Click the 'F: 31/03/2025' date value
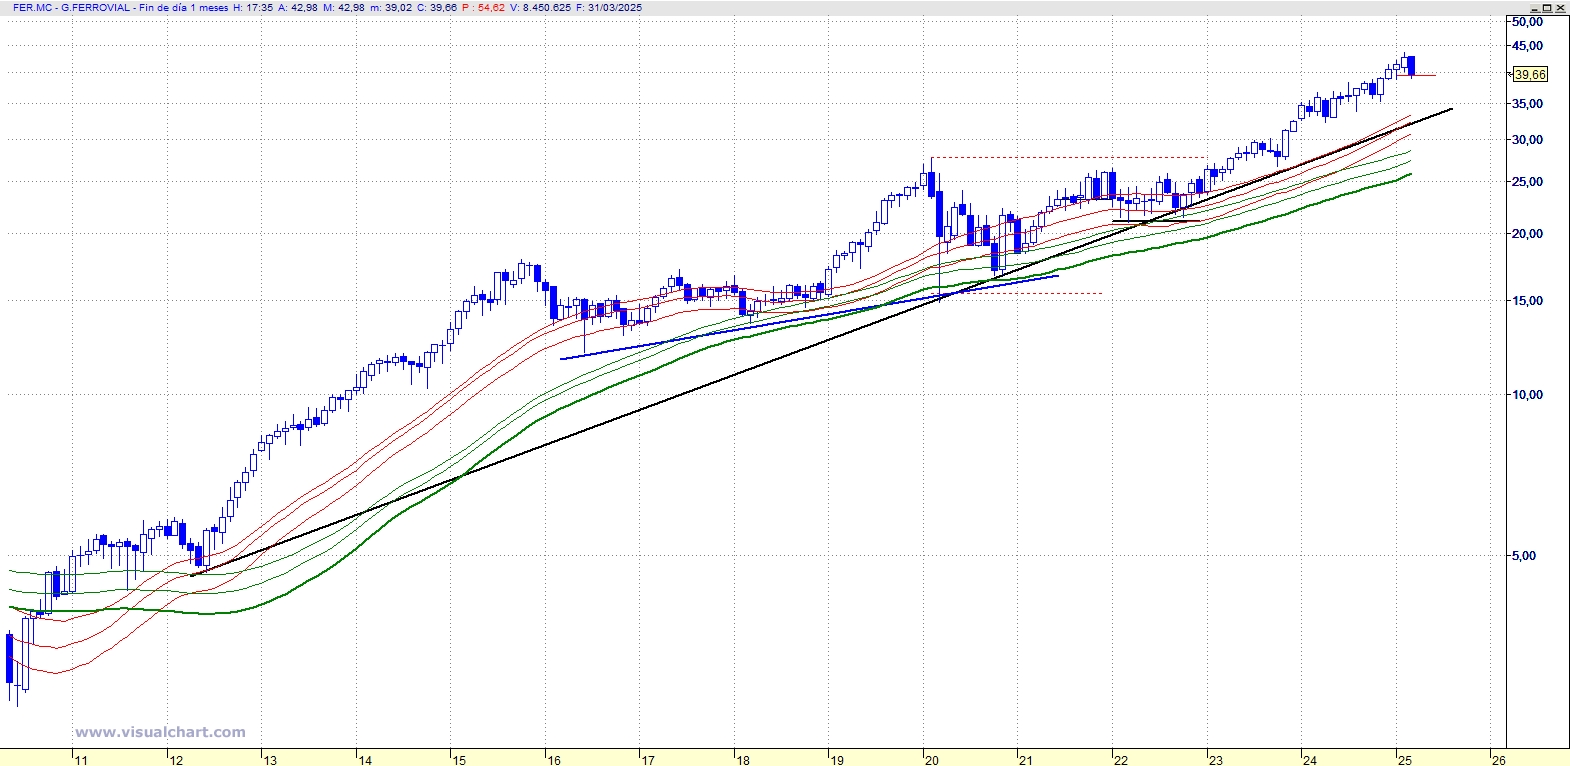The image size is (1570, 766). pyautogui.click(x=609, y=7)
